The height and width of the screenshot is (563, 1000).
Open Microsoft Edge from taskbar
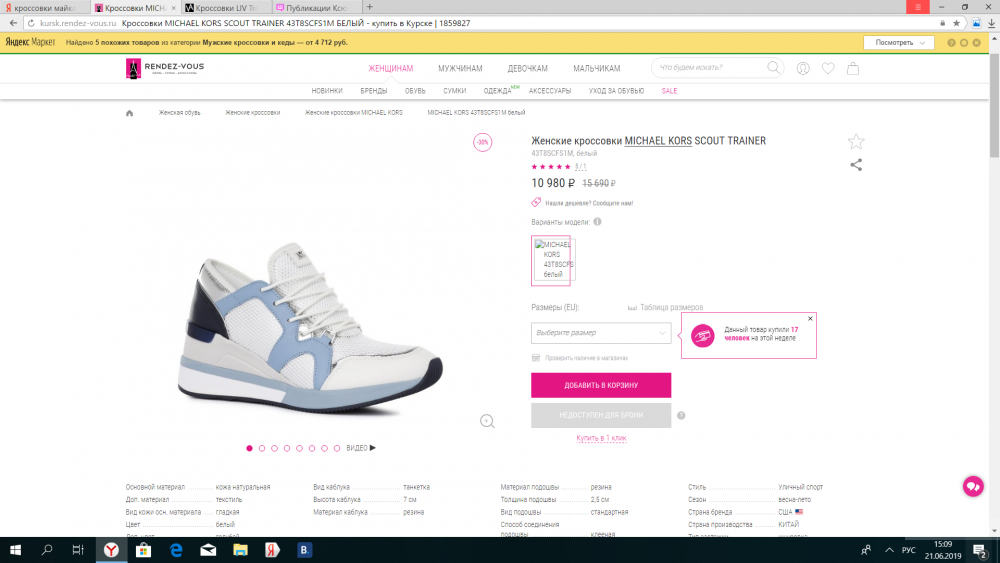coord(176,550)
